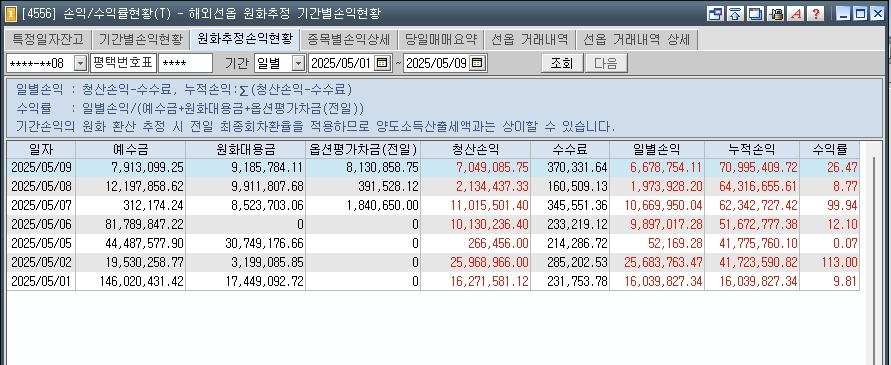
Task: Select the 2025/05/08 date row
Action: point(433,186)
